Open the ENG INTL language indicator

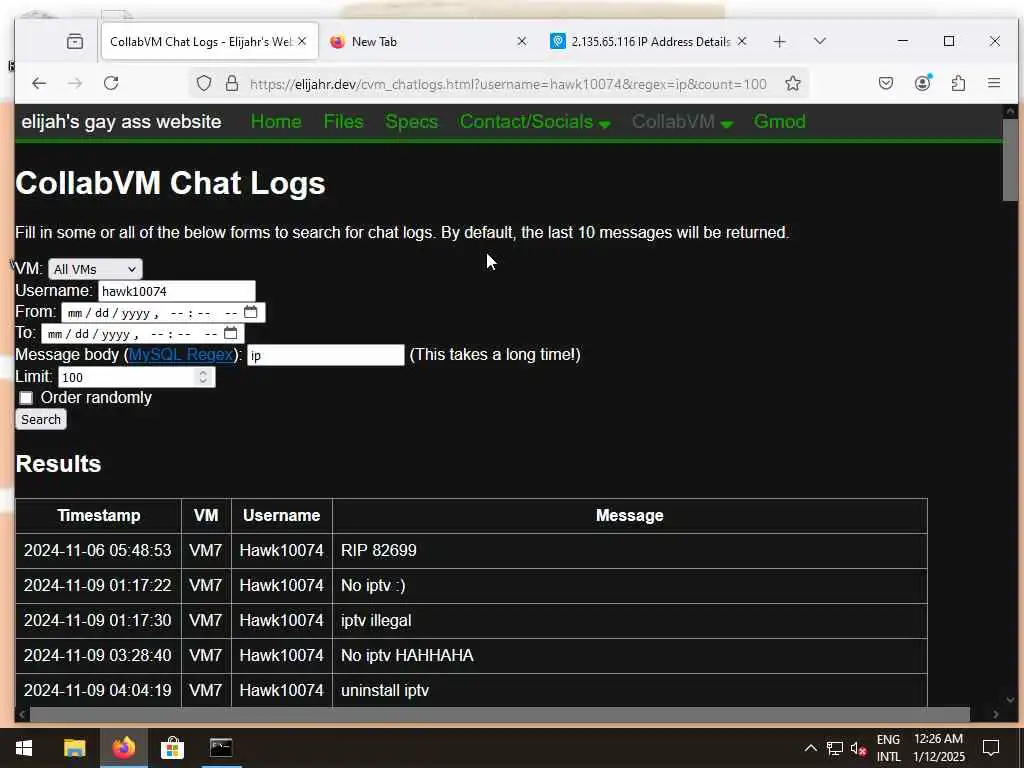[888, 748]
